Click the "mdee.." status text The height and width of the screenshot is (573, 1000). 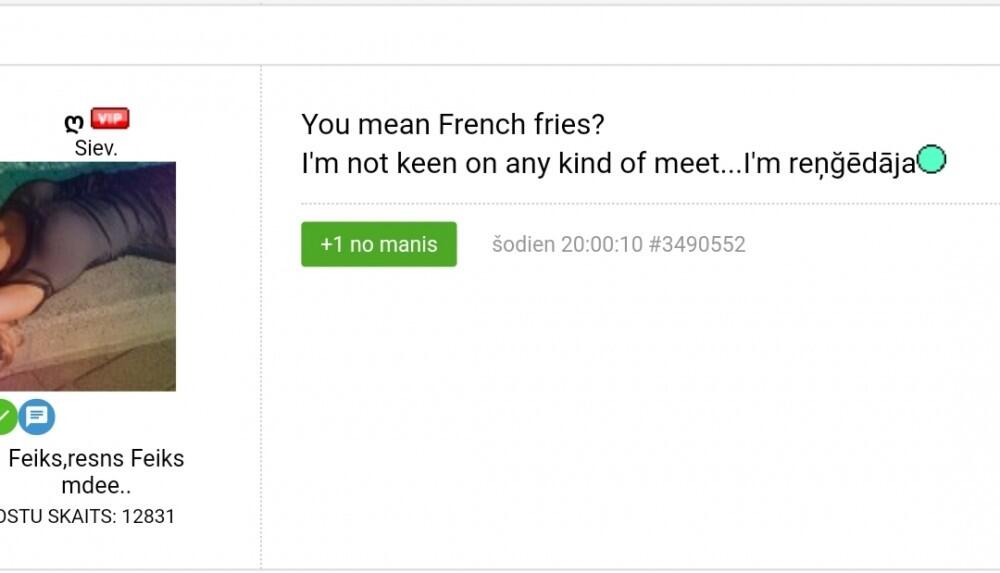(x=96, y=487)
